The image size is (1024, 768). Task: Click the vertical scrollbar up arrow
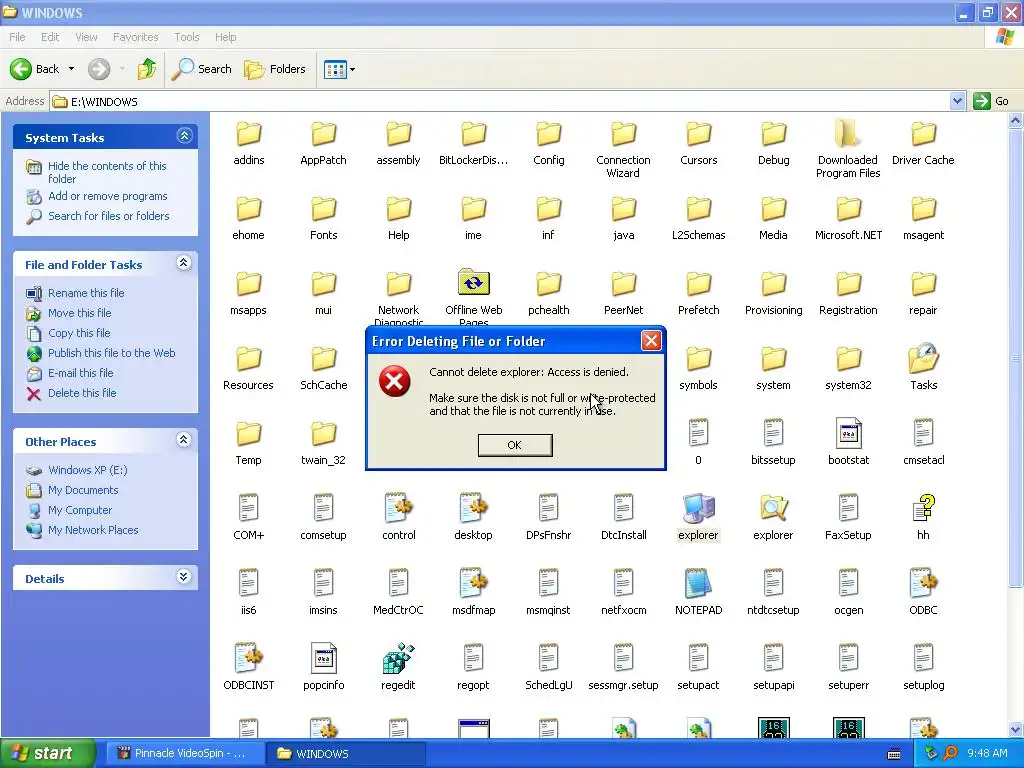[x=1016, y=120]
